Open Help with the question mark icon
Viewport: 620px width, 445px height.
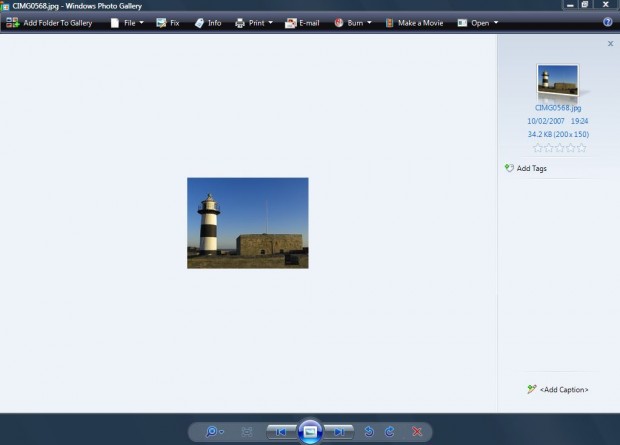coord(608,22)
